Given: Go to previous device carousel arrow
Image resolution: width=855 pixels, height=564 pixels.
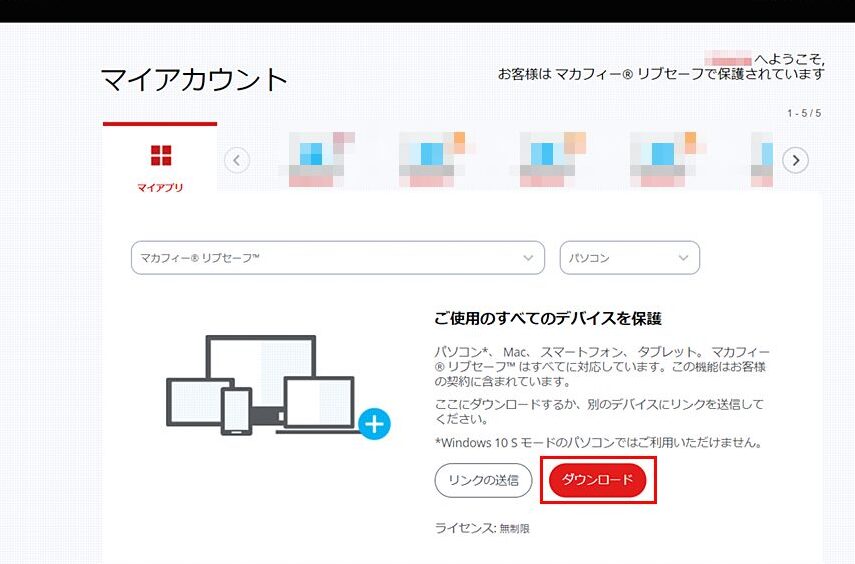Looking at the screenshot, I should [237, 160].
